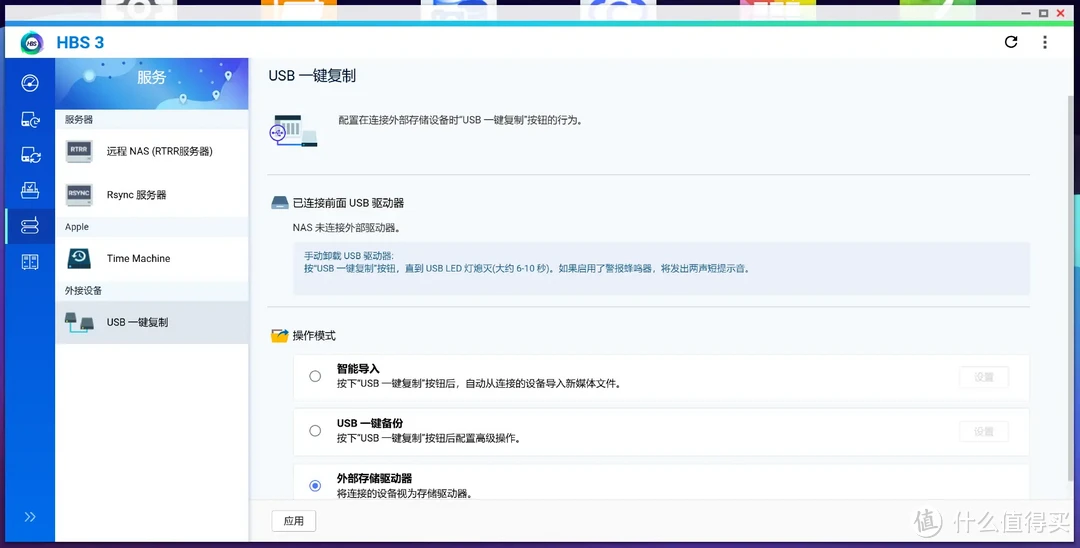Select the 外部存储驱动器 radio button
Image resolution: width=1080 pixels, height=548 pixels.
pyautogui.click(x=315, y=486)
